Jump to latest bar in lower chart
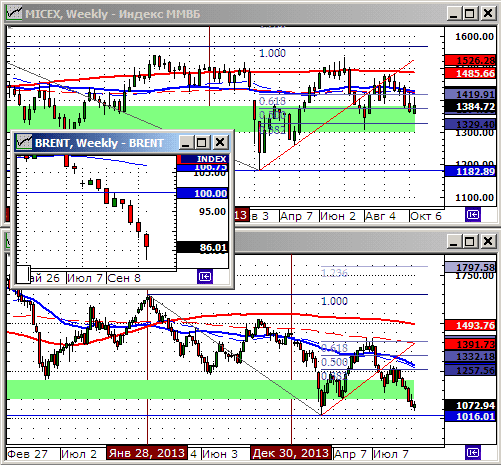 point(473,452)
